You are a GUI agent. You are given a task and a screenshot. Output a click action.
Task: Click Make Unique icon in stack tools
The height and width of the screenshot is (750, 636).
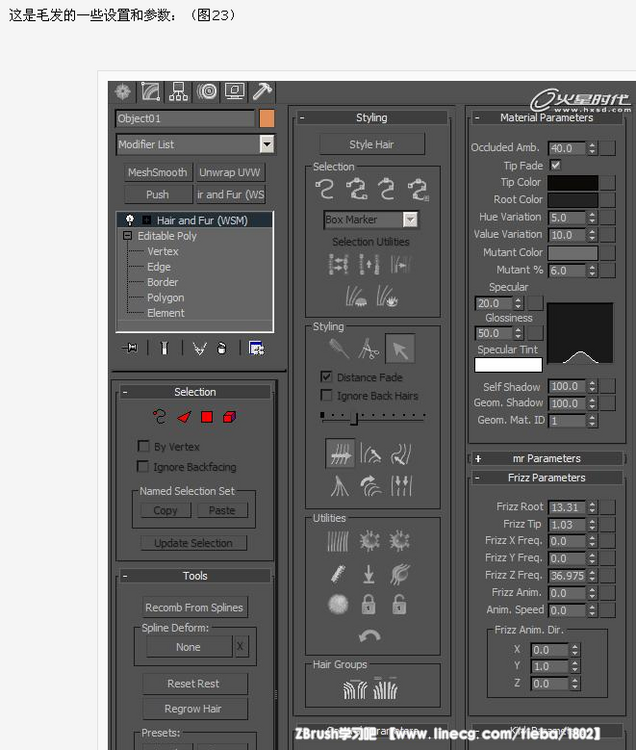tap(199, 348)
